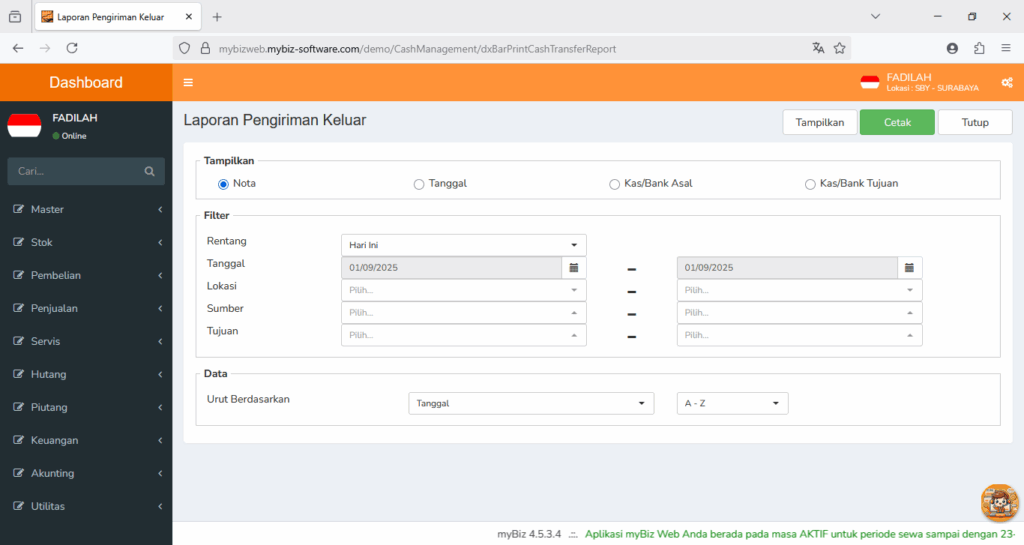Open the browser tab list chevron

click(x=876, y=16)
